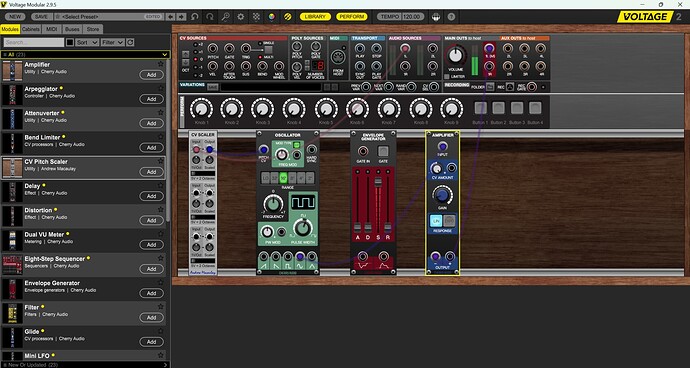
Task: Click the PERFORM button
Action: pos(352,17)
